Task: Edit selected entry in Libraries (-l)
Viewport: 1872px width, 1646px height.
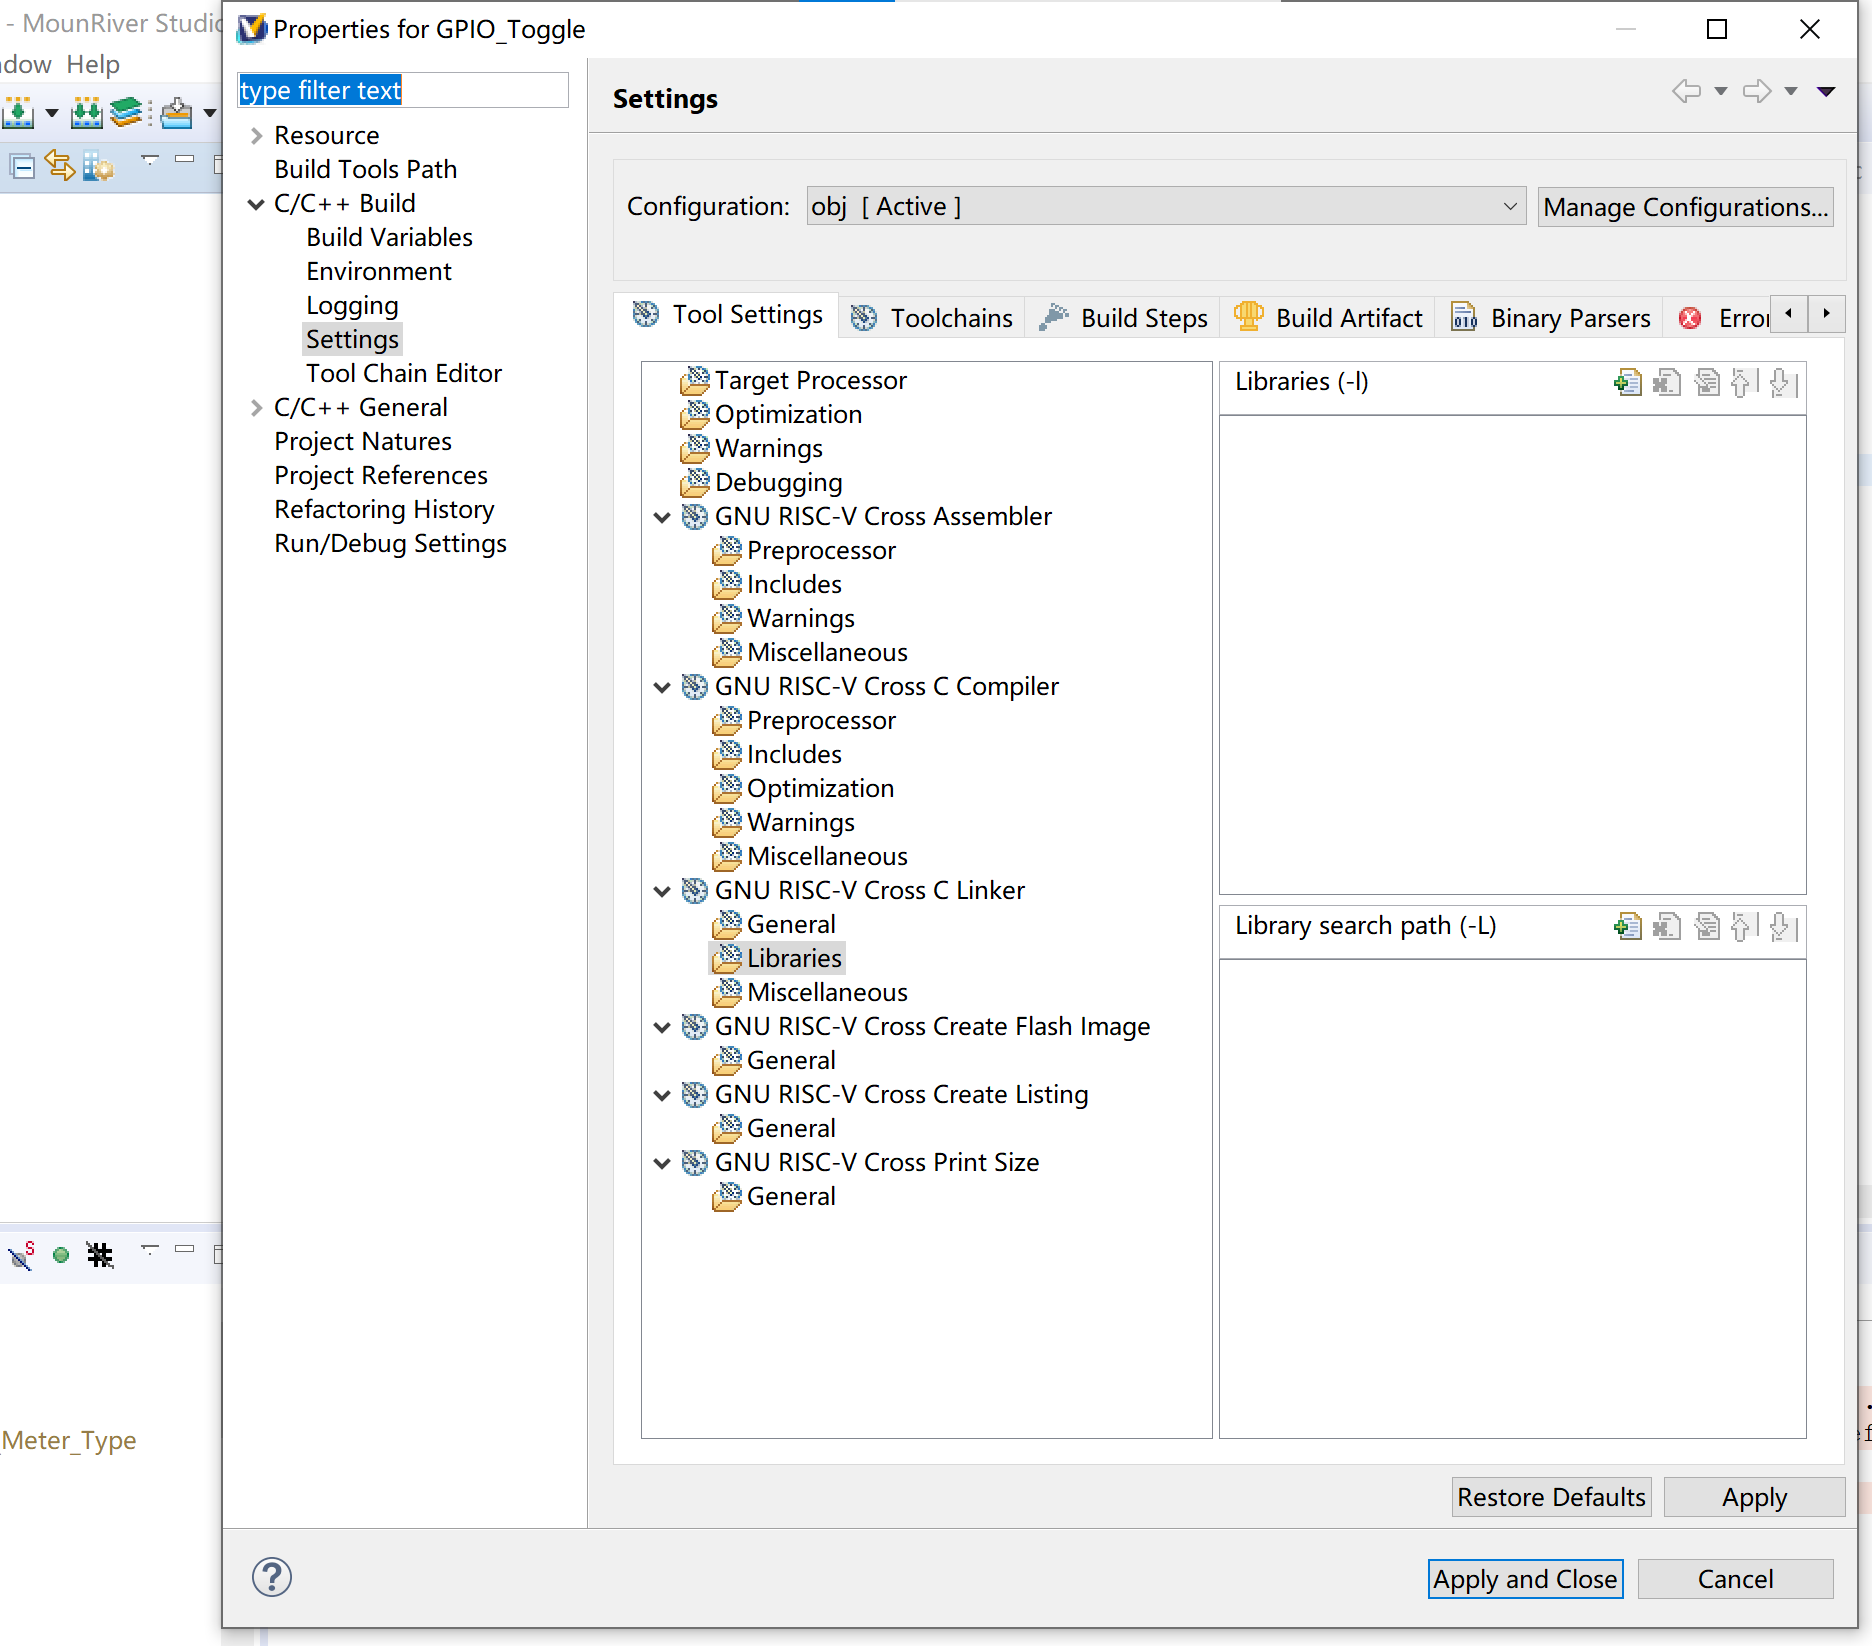Action: [x=1707, y=382]
